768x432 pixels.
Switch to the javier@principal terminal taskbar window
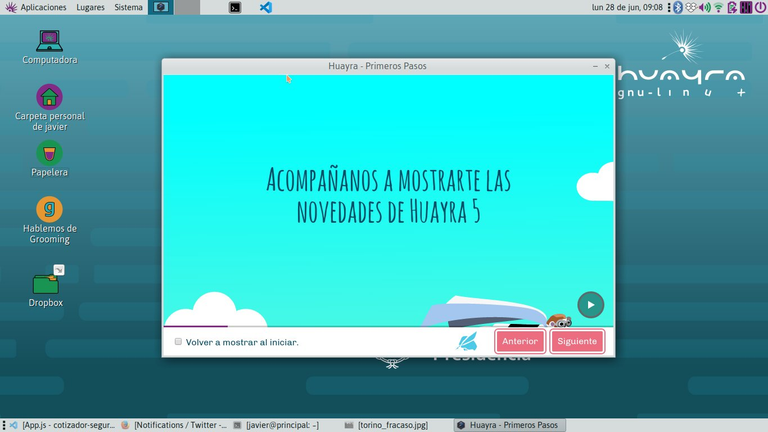[277, 425]
